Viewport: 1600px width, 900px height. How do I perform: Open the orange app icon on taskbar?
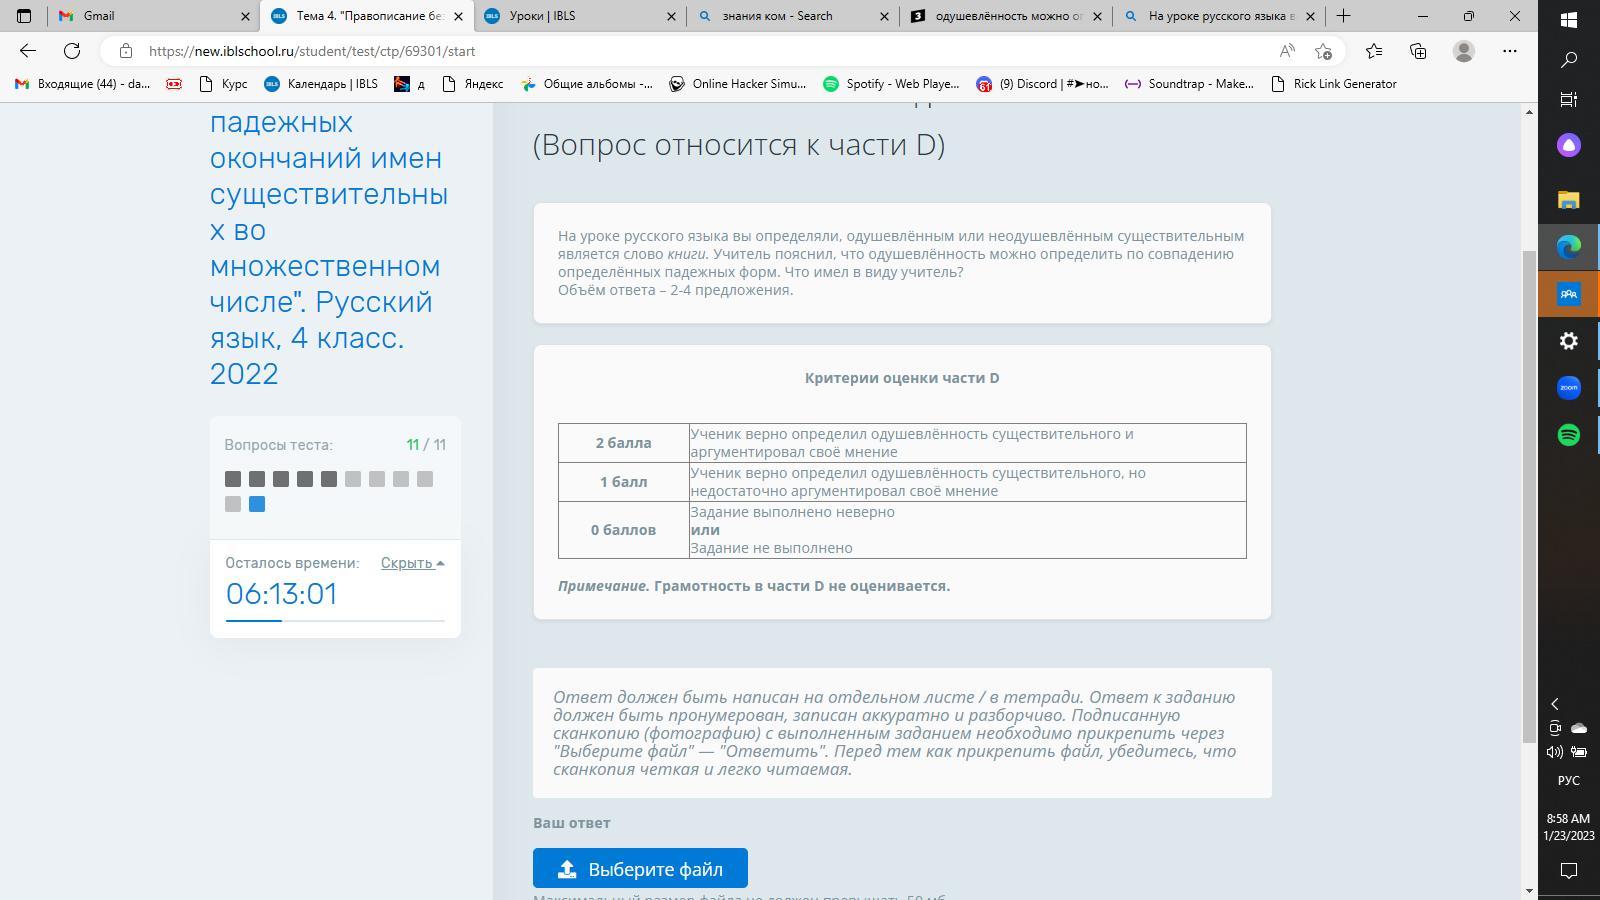1569,294
